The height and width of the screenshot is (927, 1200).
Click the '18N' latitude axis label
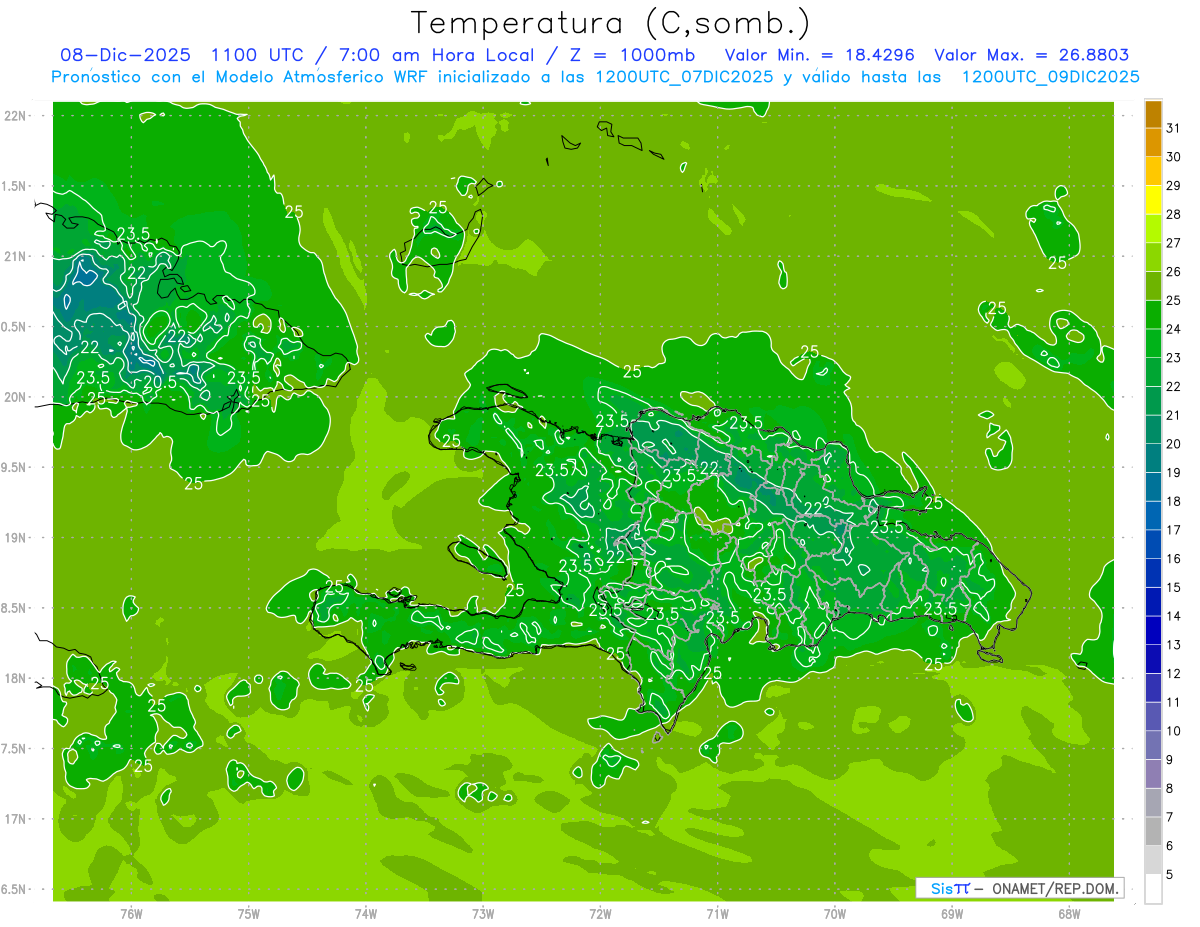[17, 679]
